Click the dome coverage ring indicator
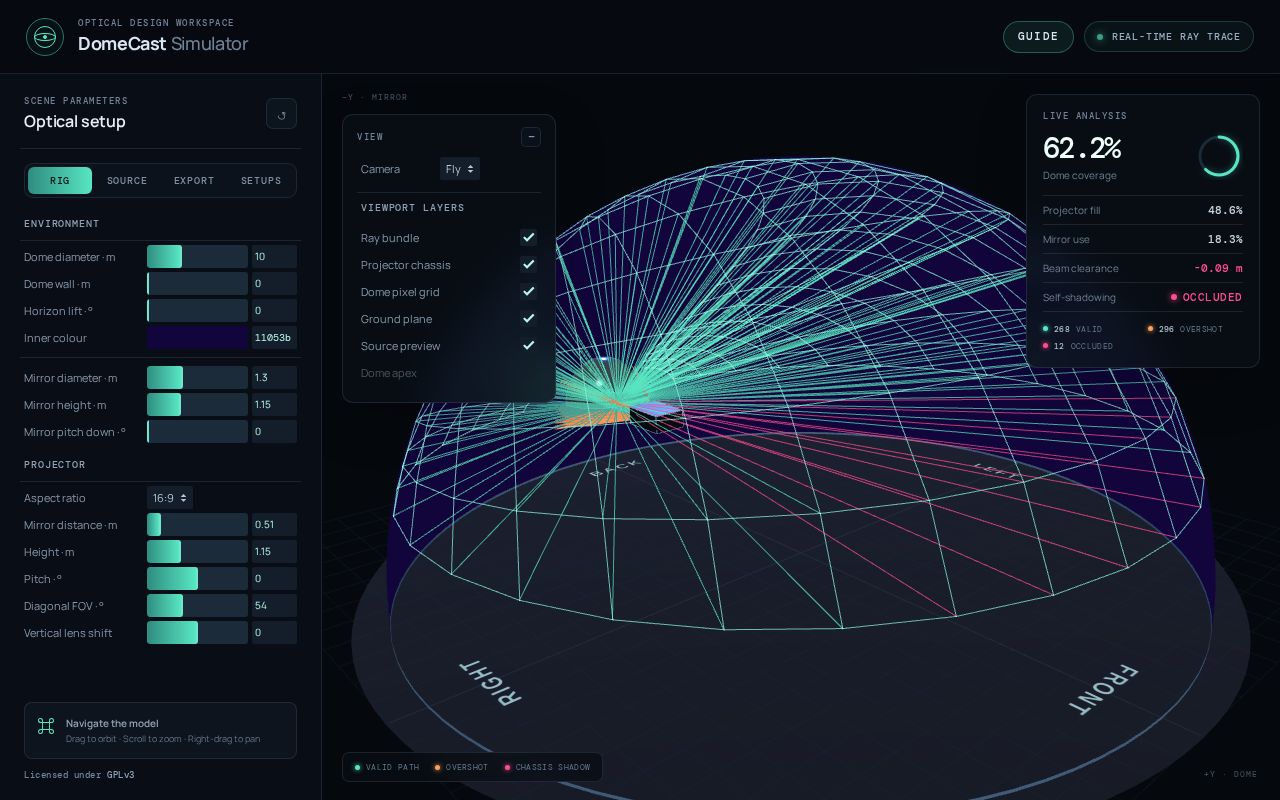1280x800 pixels. tap(1219, 156)
